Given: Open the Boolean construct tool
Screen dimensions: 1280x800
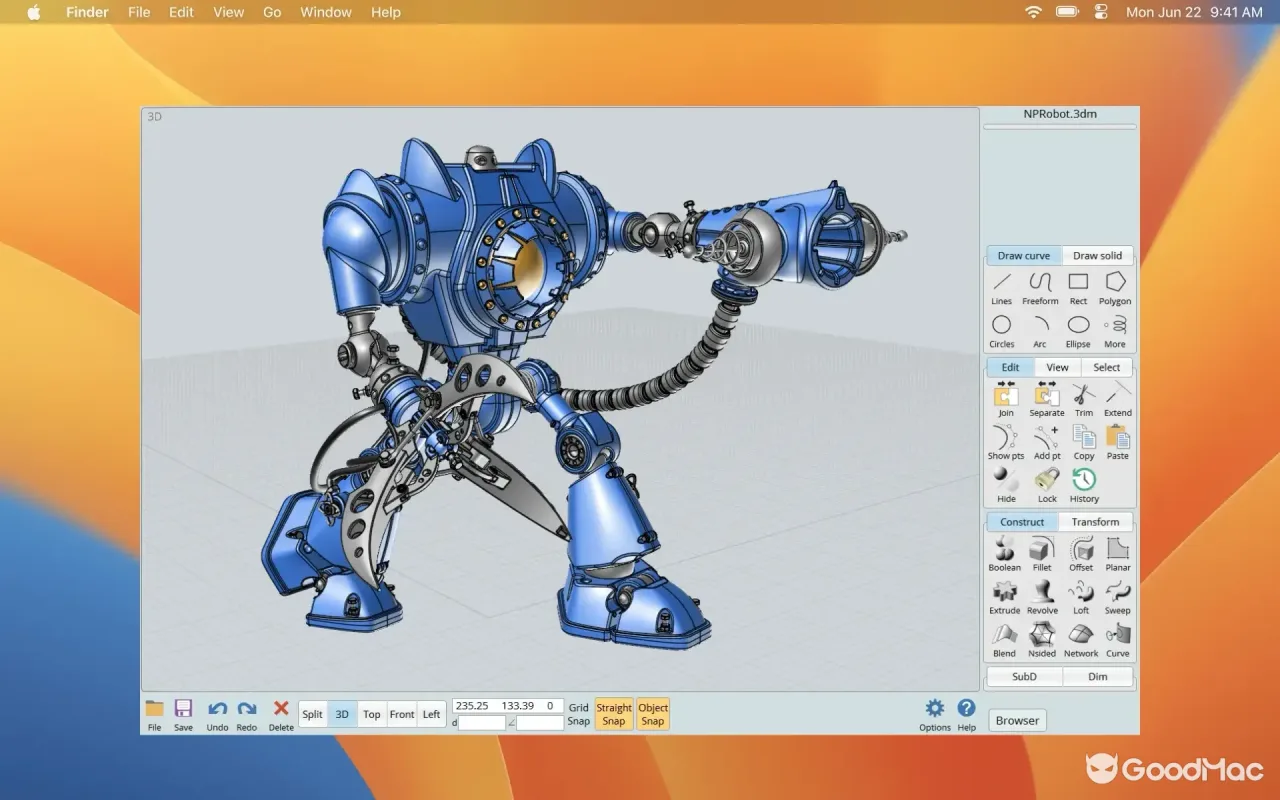Looking at the screenshot, I should pyautogui.click(x=1005, y=554).
